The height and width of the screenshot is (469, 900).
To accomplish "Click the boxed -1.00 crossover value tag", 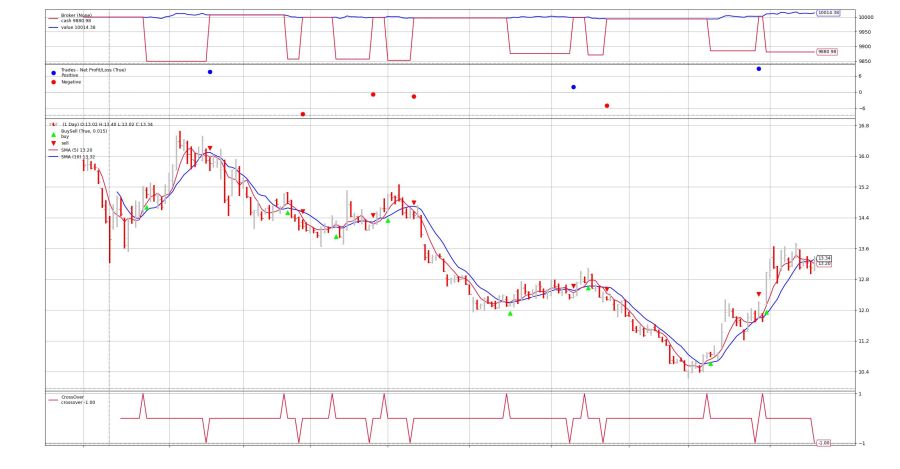I will pyautogui.click(x=823, y=443).
